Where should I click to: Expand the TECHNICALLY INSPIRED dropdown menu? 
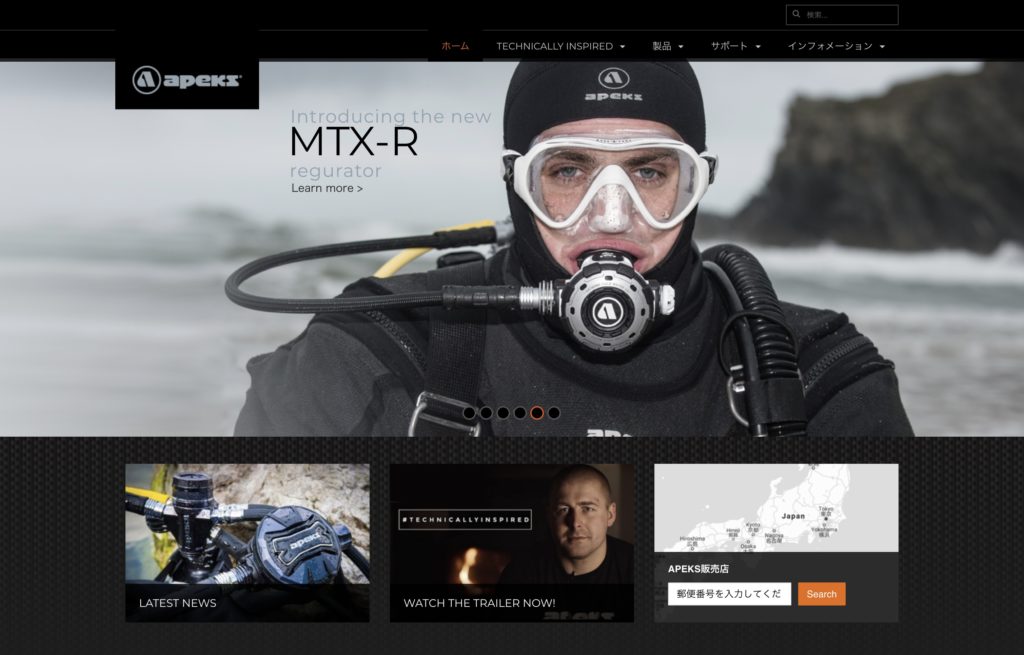click(560, 46)
